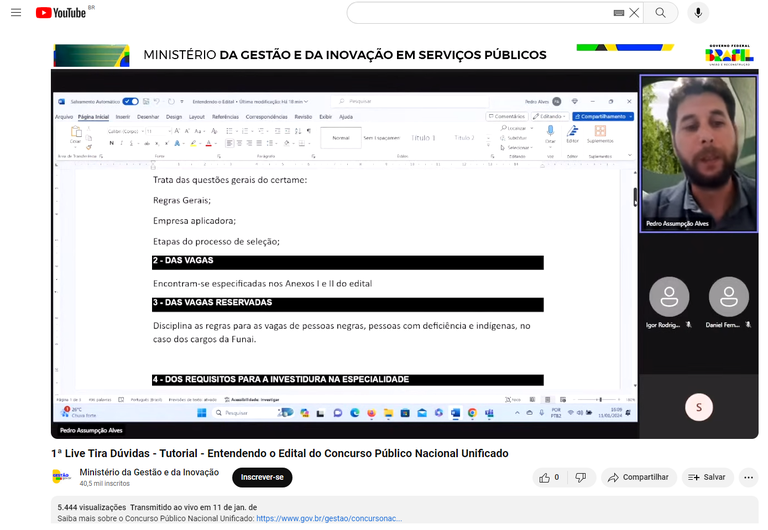Open the channel avatar icon
Image resolution: width=768 pixels, height=530 pixels.
(61, 476)
